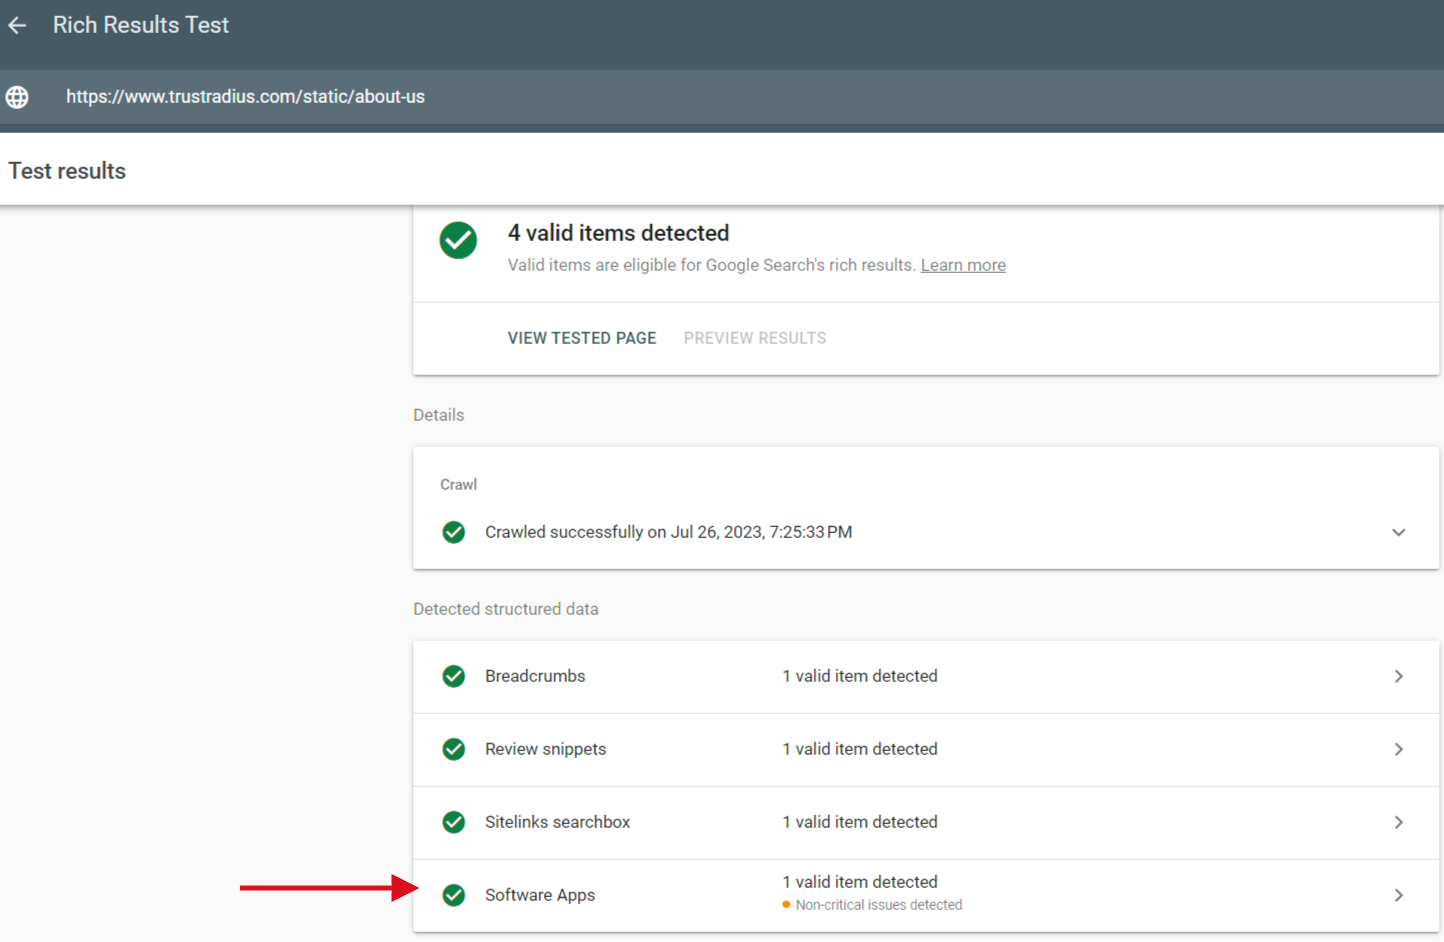
Task: Click the globe icon beside the URL
Action: tap(17, 97)
